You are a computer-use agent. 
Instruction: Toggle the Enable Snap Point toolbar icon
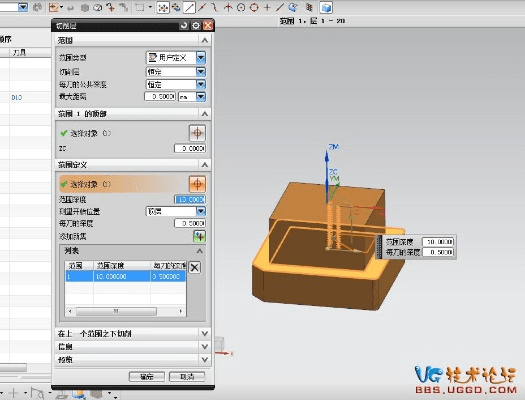(163, 8)
